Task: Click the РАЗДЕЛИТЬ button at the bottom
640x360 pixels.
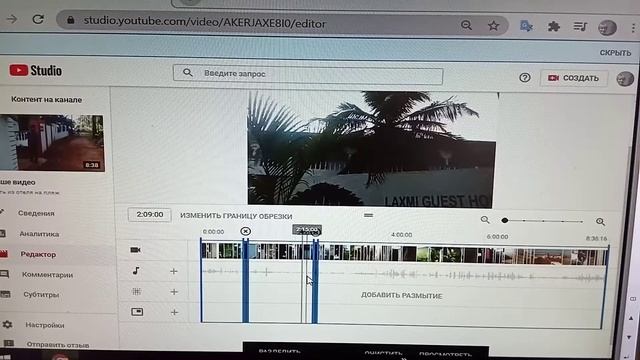Action: coord(279,351)
